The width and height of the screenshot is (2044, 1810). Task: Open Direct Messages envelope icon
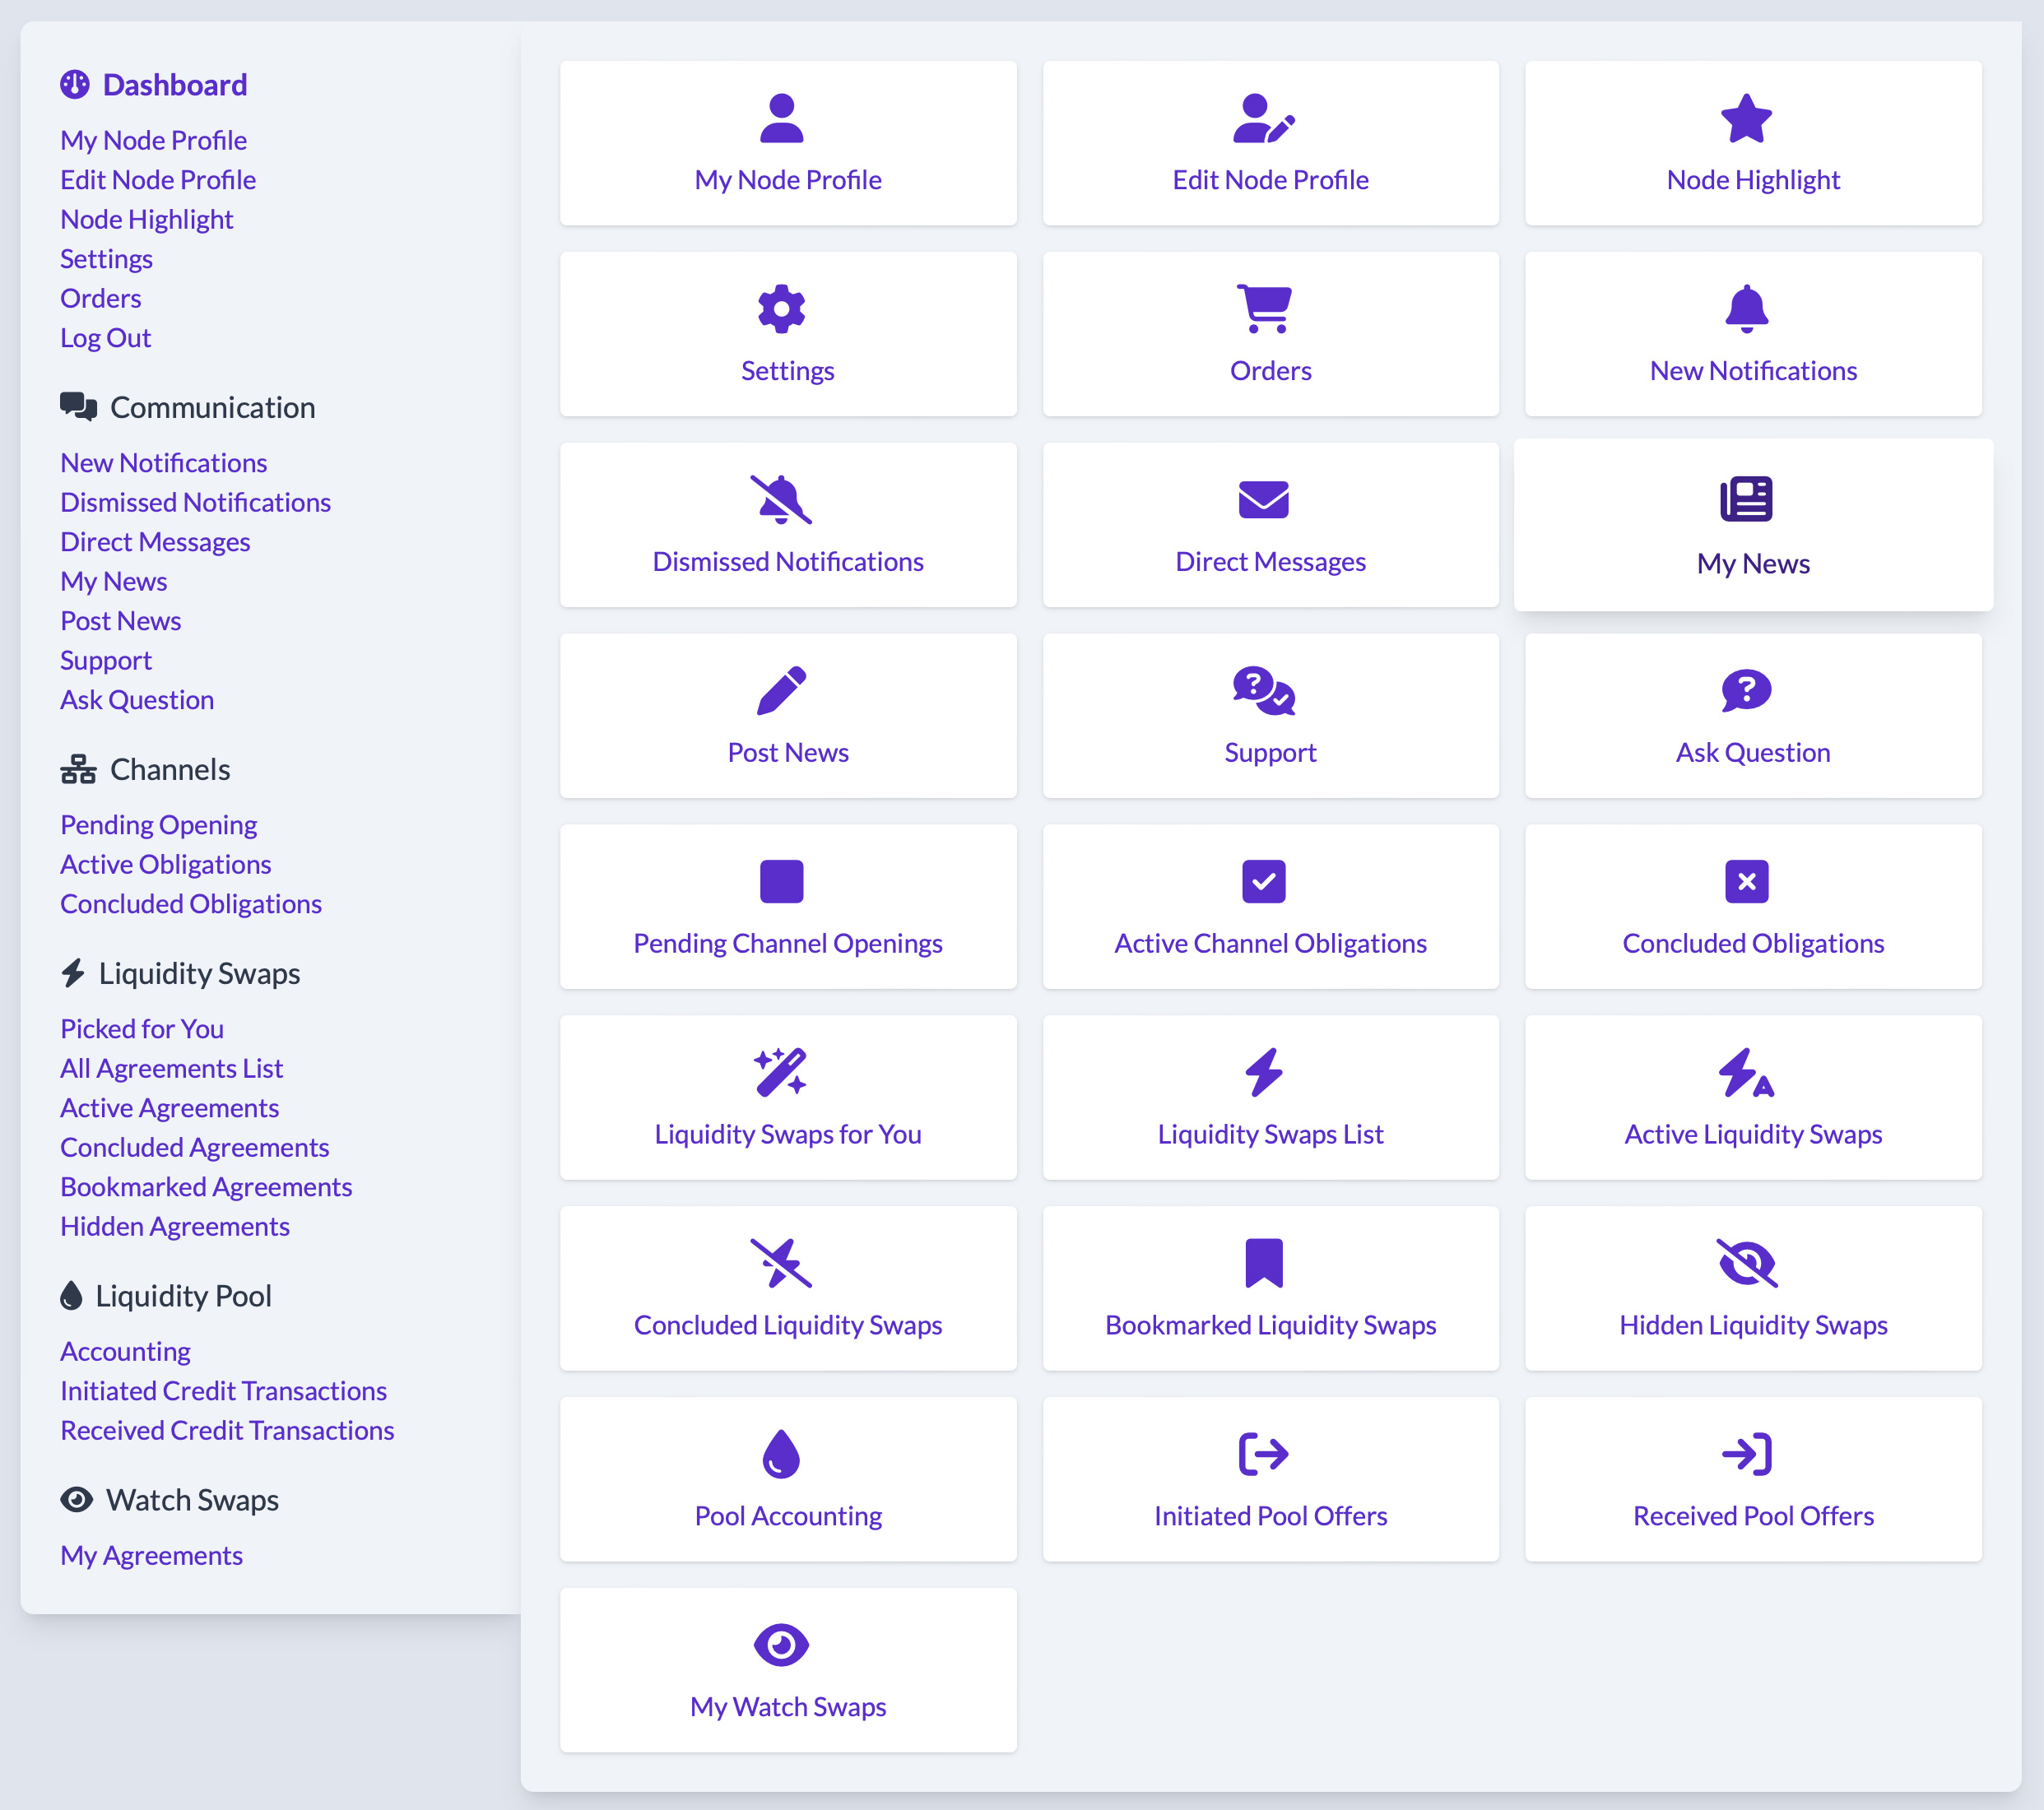tap(1263, 500)
